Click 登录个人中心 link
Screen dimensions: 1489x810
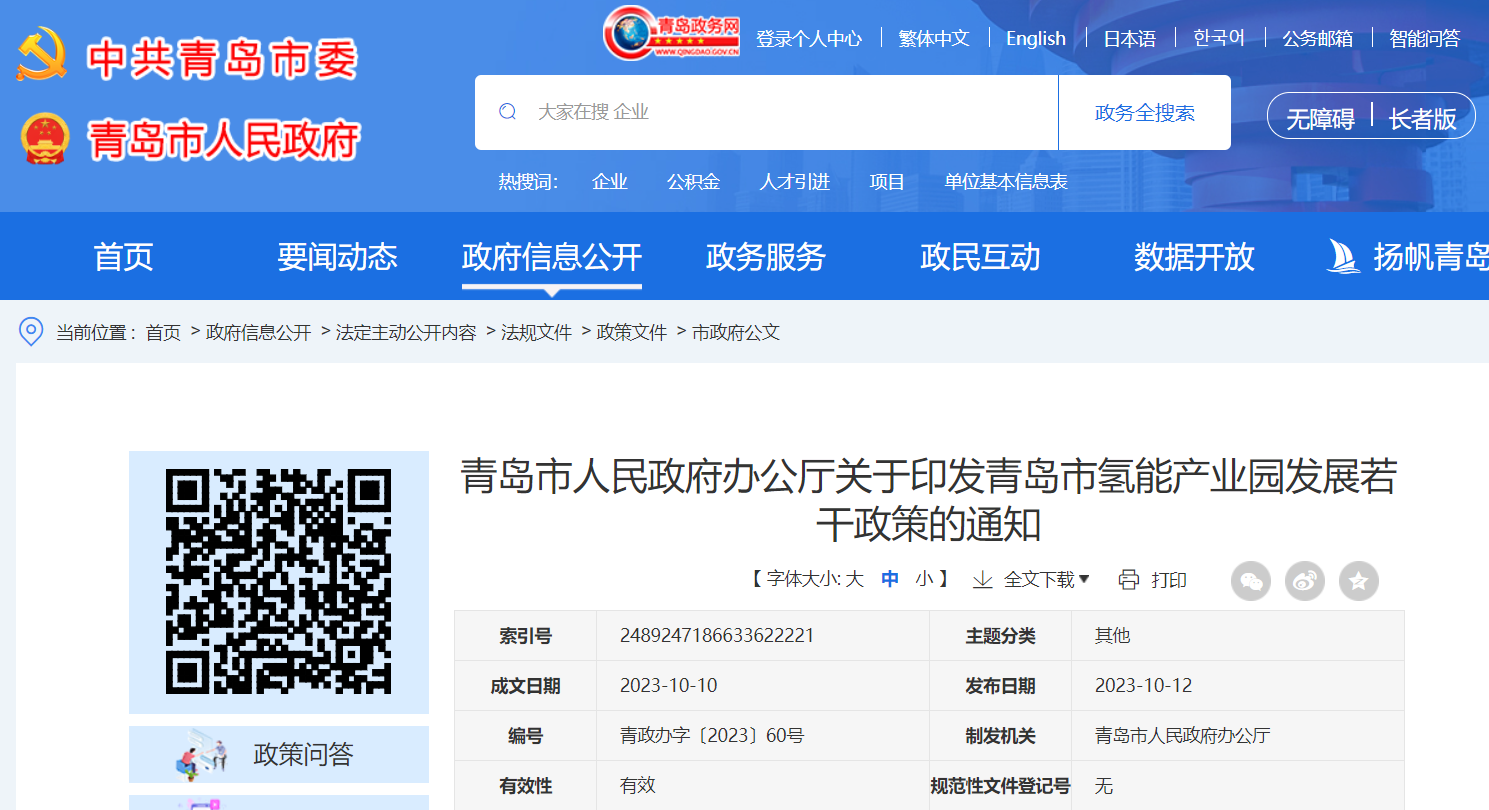pos(809,38)
